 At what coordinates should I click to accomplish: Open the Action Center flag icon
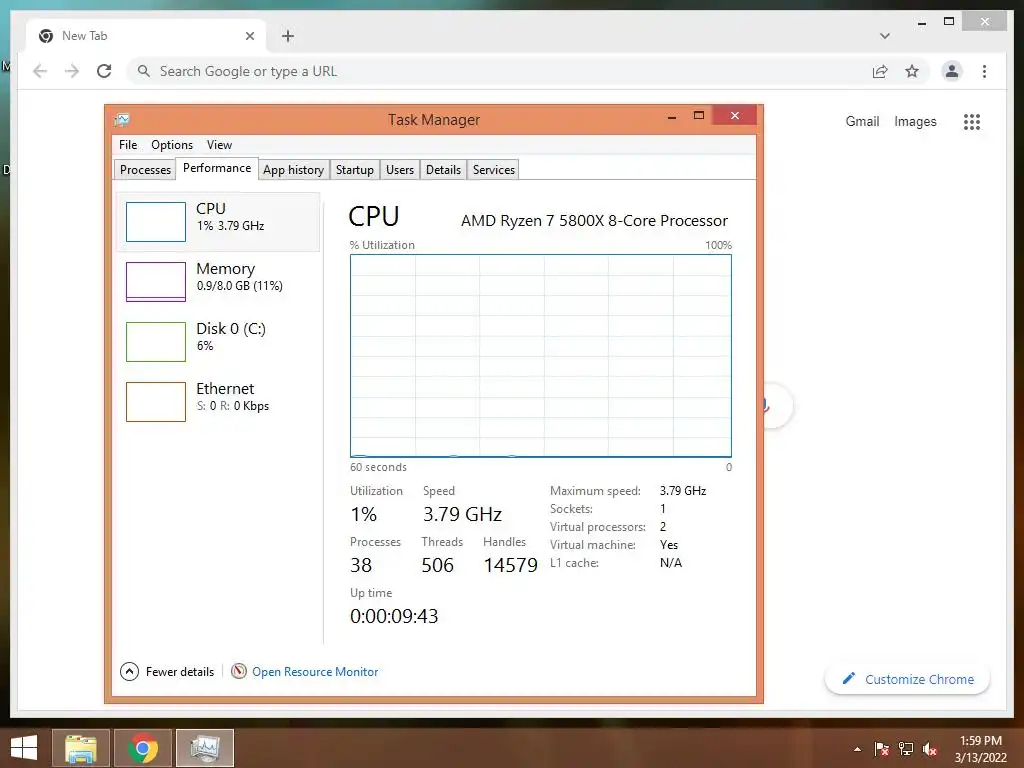881,749
